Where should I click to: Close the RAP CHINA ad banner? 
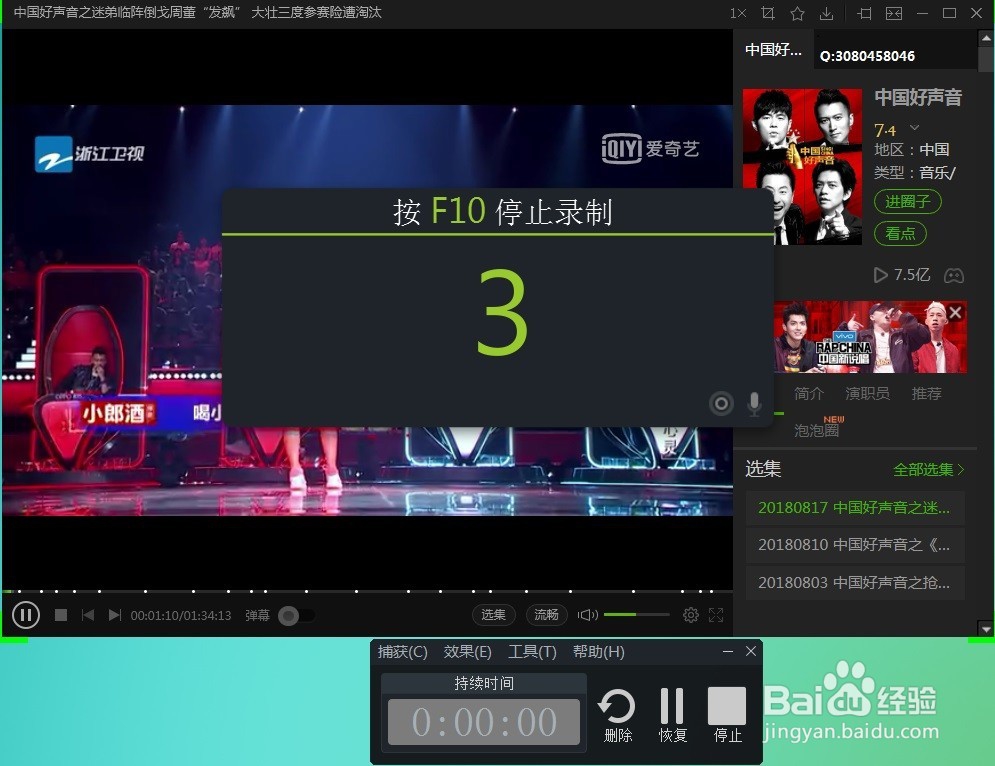(x=956, y=312)
